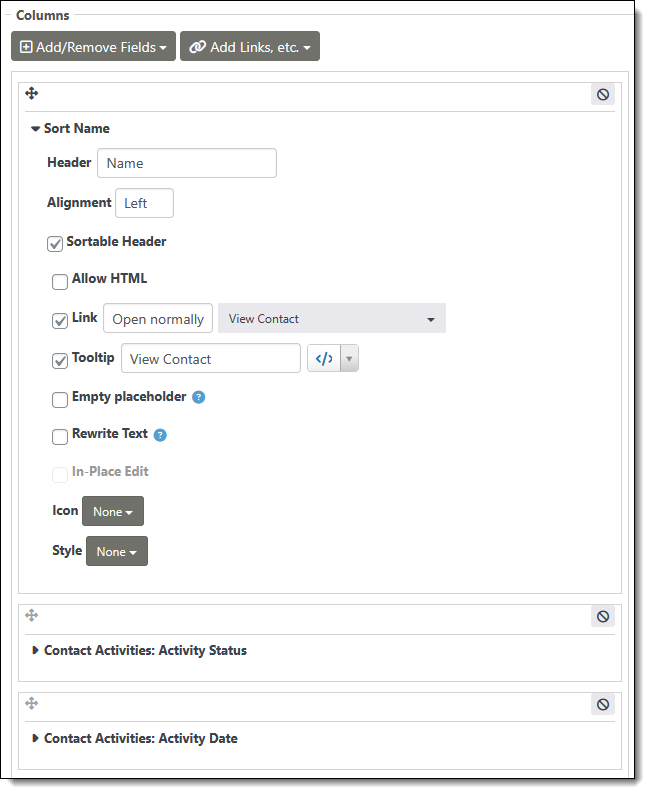Click the code token button next to Tooltip

click(x=324, y=359)
